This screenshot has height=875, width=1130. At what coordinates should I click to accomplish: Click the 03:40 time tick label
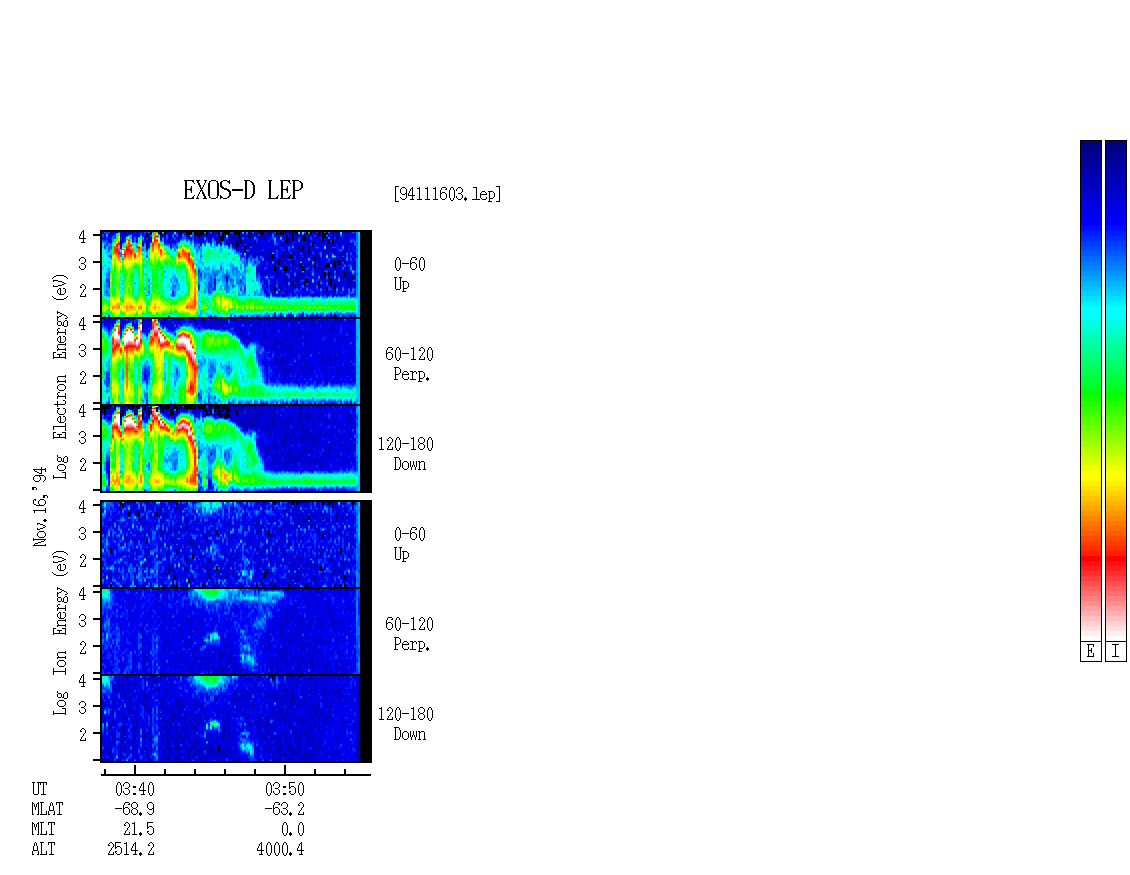point(135,789)
